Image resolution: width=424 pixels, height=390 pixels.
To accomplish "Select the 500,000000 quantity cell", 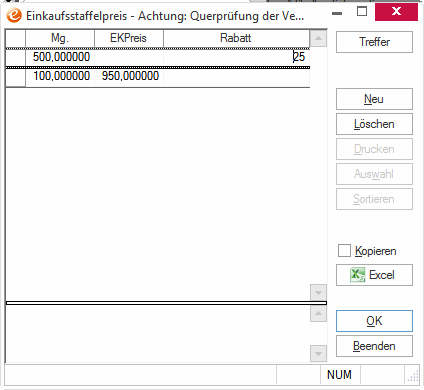I will tap(60, 57).
